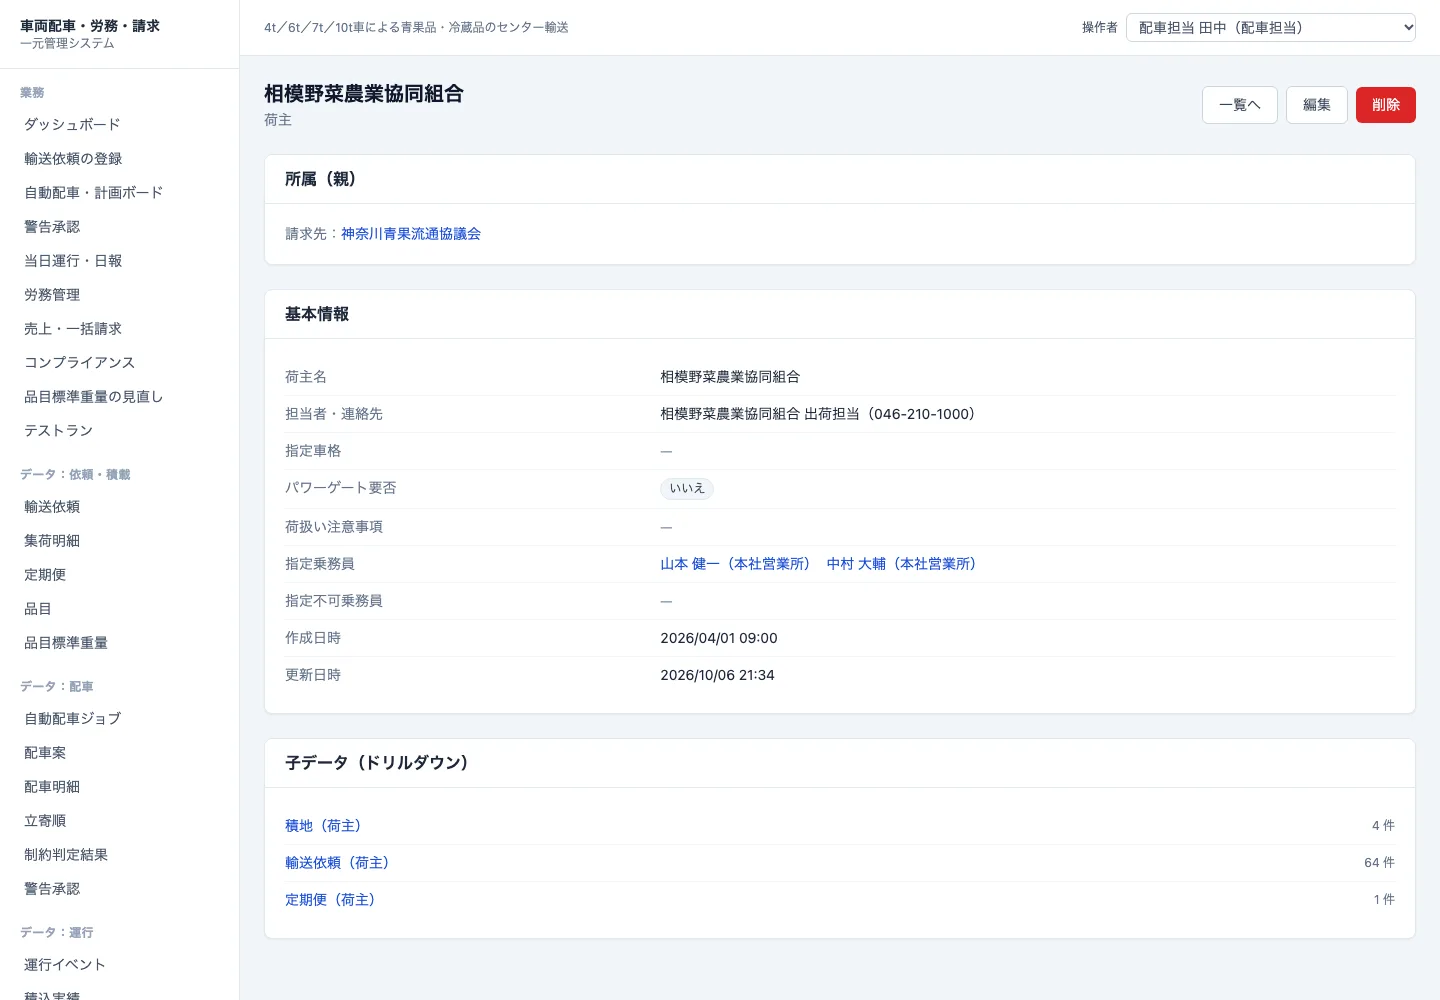The image size is (1440, 1000).
Task: Open 売上・一括請求 menu item
Action: pos(73,329)
